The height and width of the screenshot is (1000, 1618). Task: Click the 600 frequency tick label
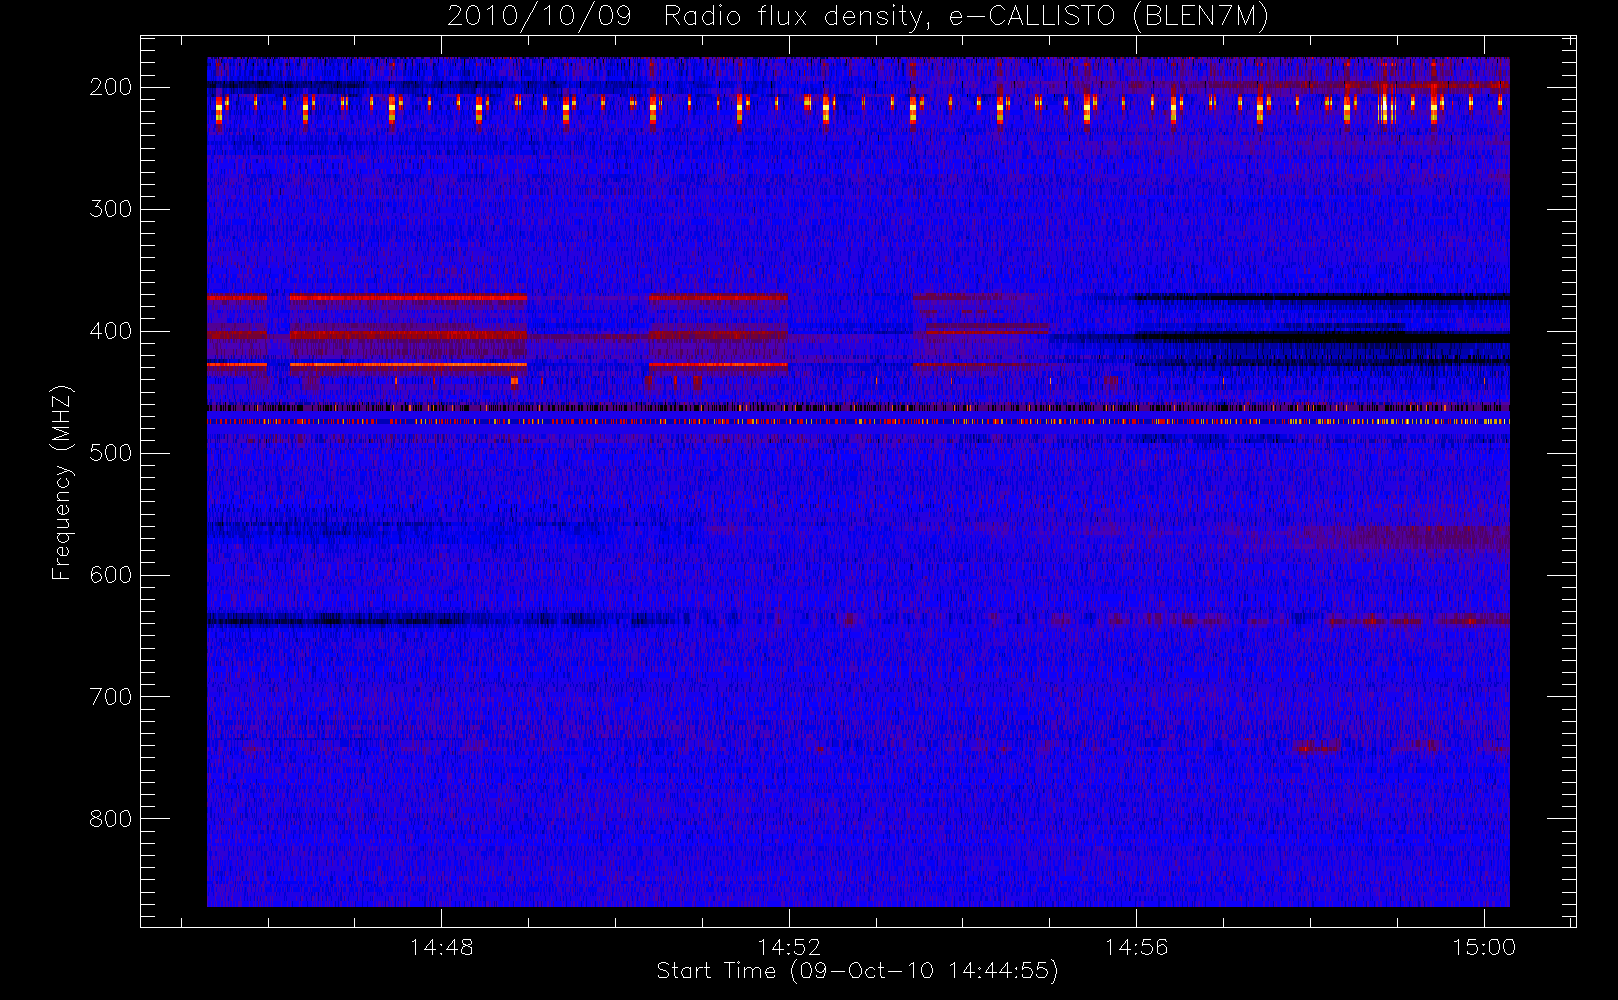point(111,575)
